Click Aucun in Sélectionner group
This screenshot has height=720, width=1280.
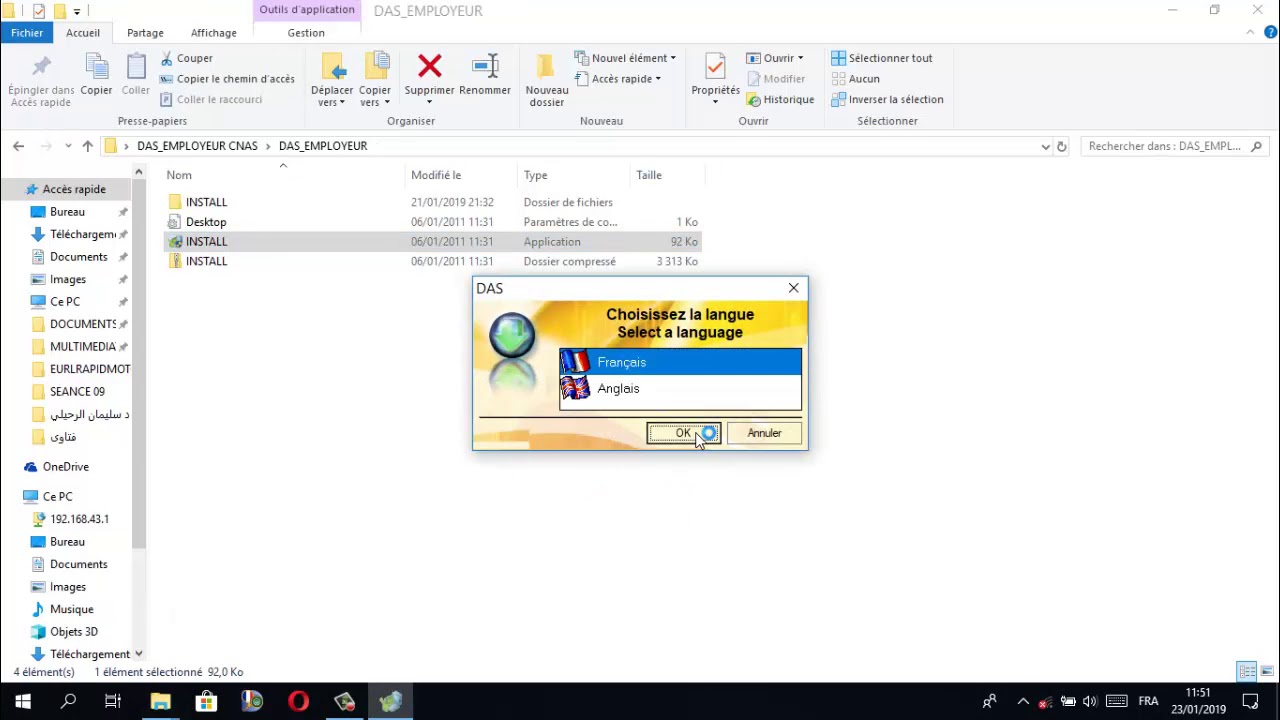click(856, 79)
